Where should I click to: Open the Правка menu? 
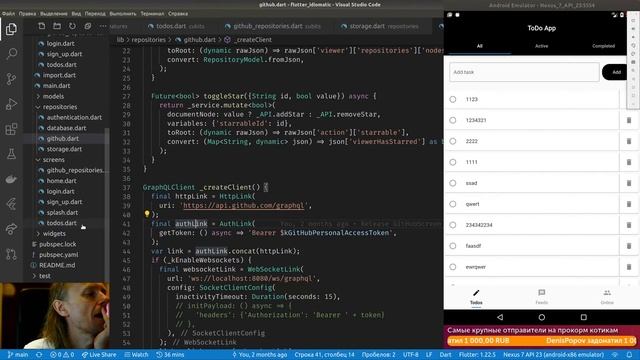pyautogui.click(x=27, y=13)
